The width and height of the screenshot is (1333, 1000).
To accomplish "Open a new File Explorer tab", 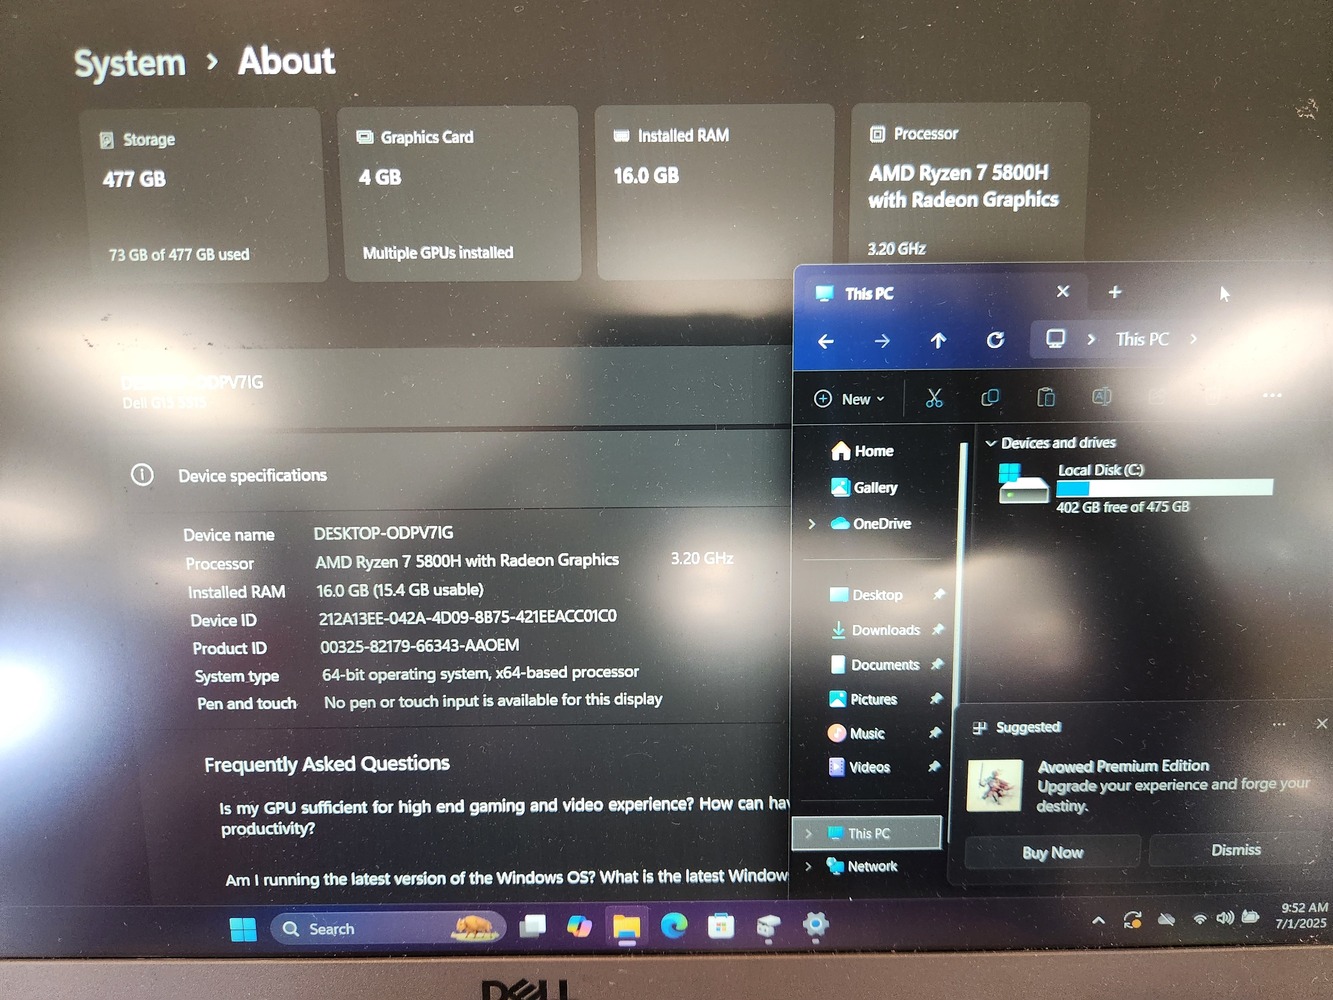I will point(1115,292).
